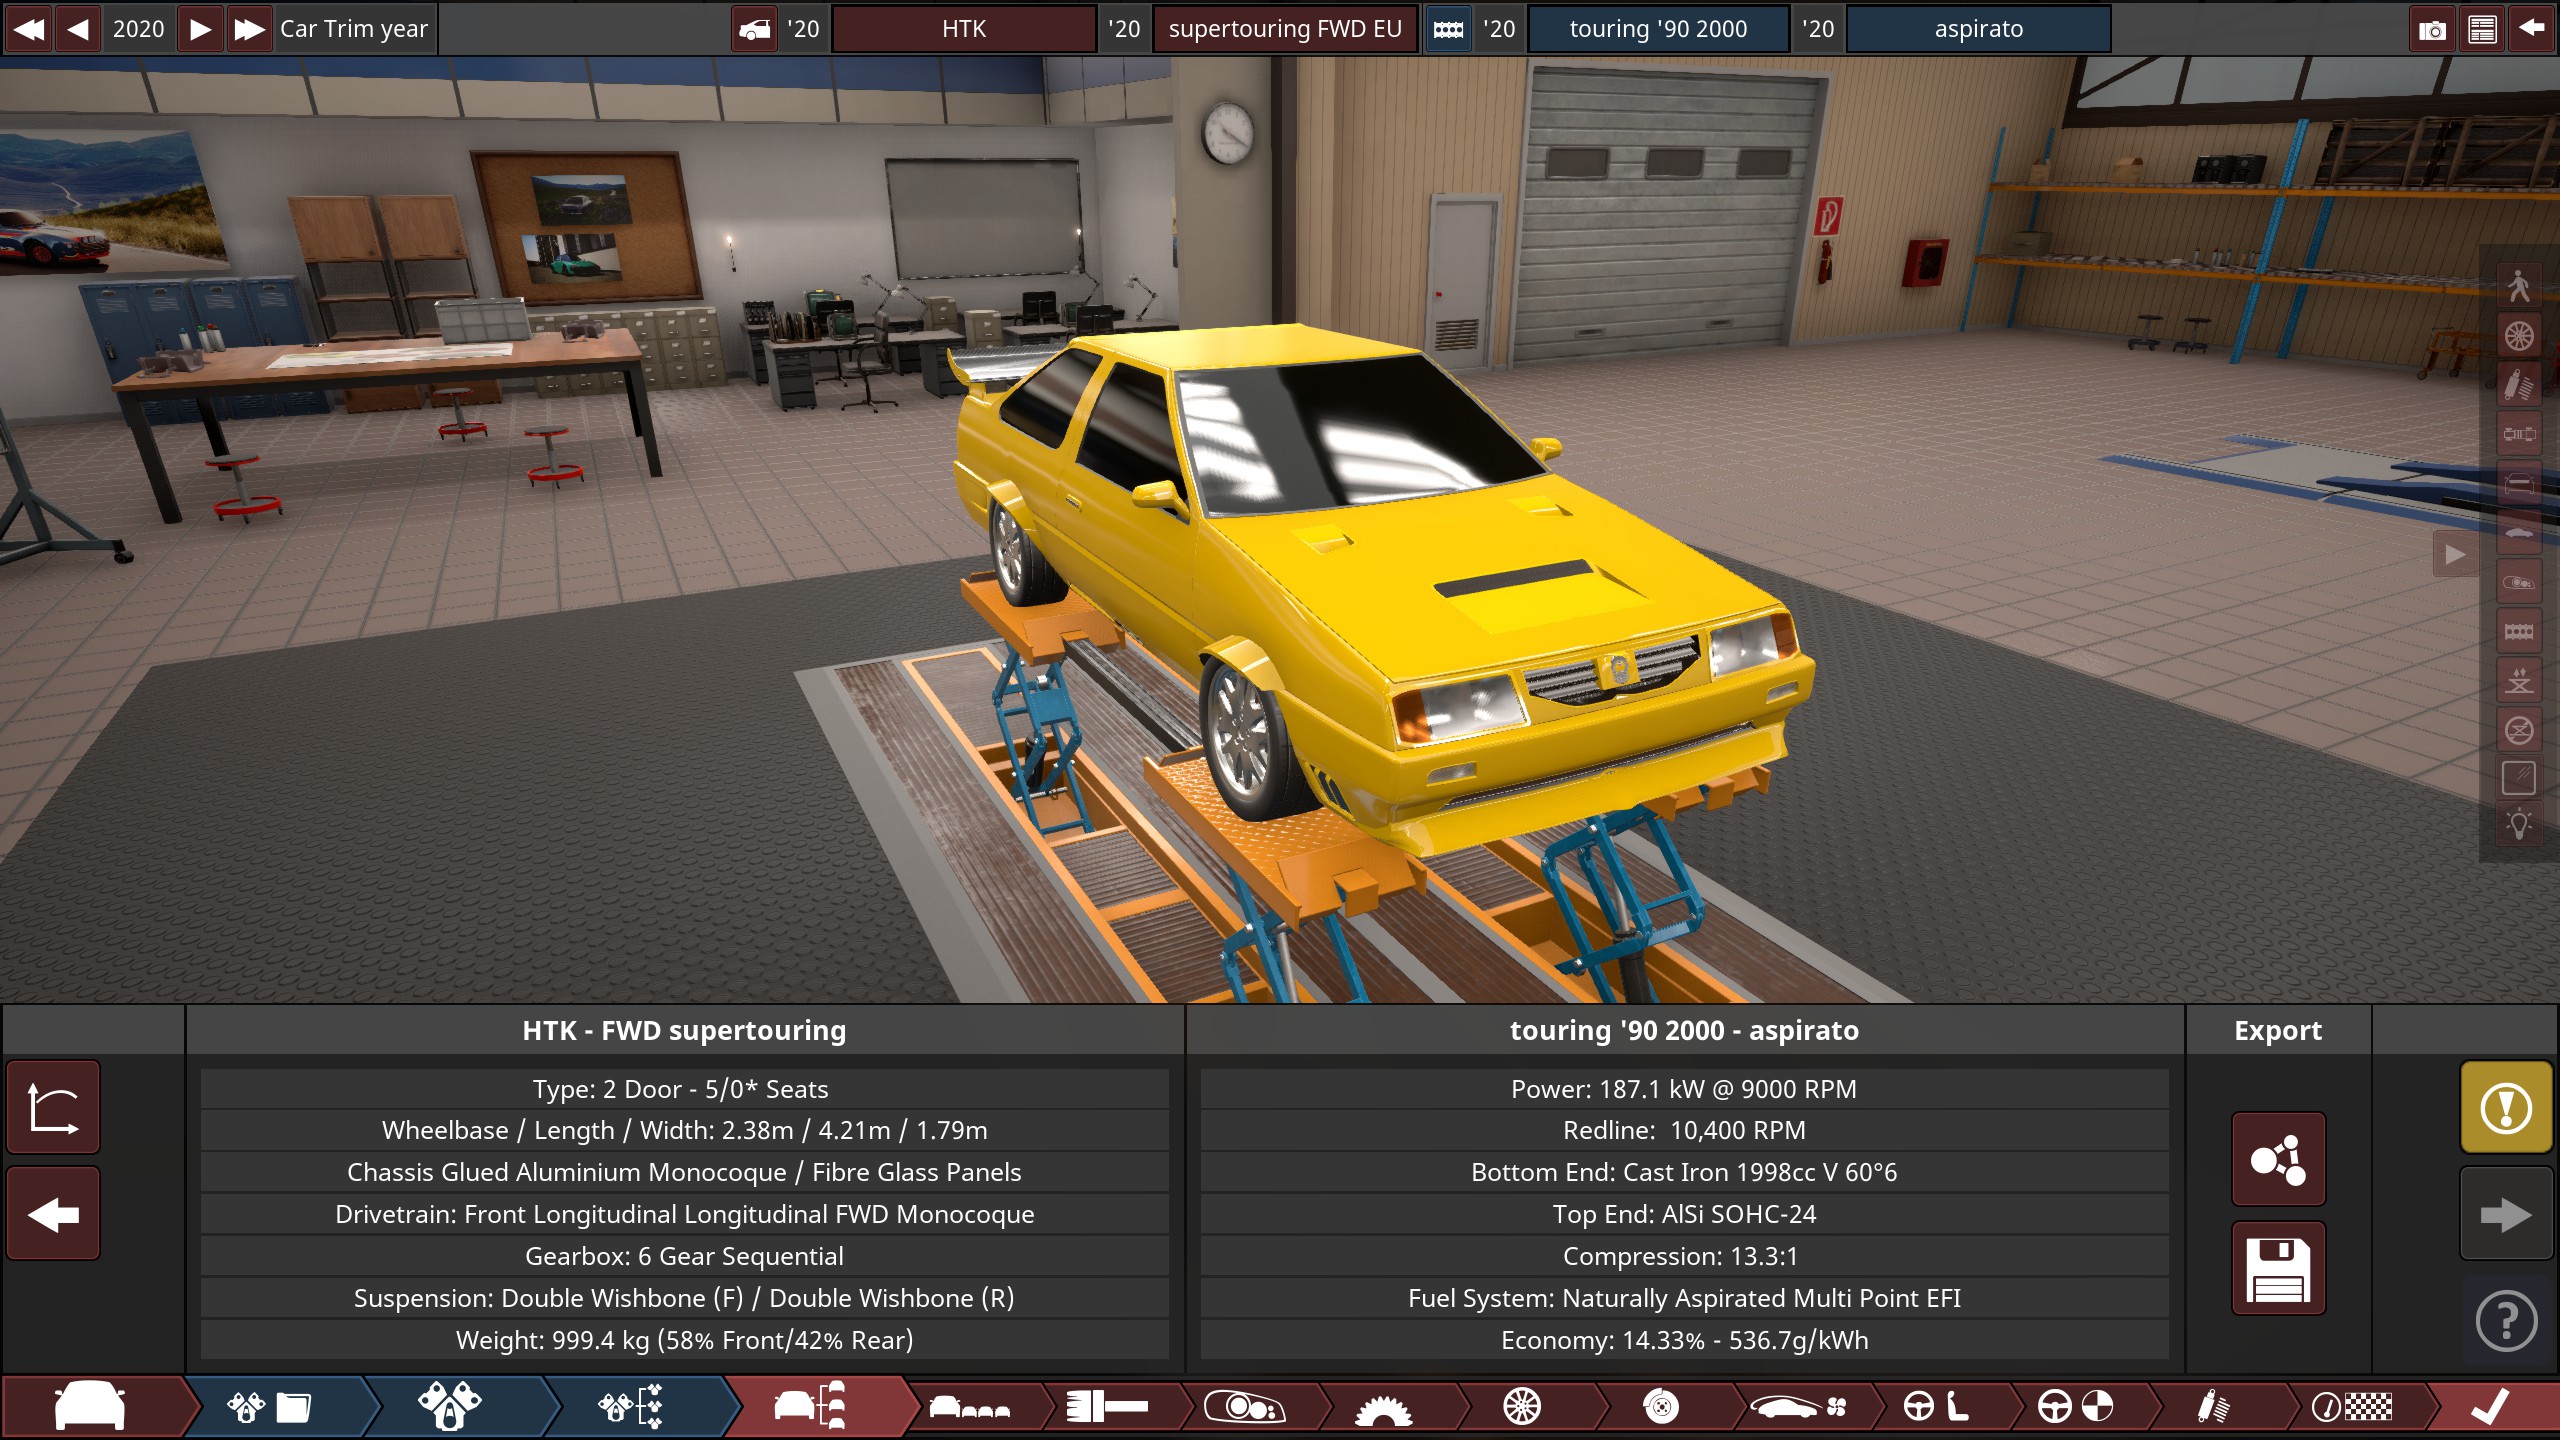This screenshot has height=1440, width=2560.
Task: Click the engine block icon in the top bar
Action: tap(1448, 29)
